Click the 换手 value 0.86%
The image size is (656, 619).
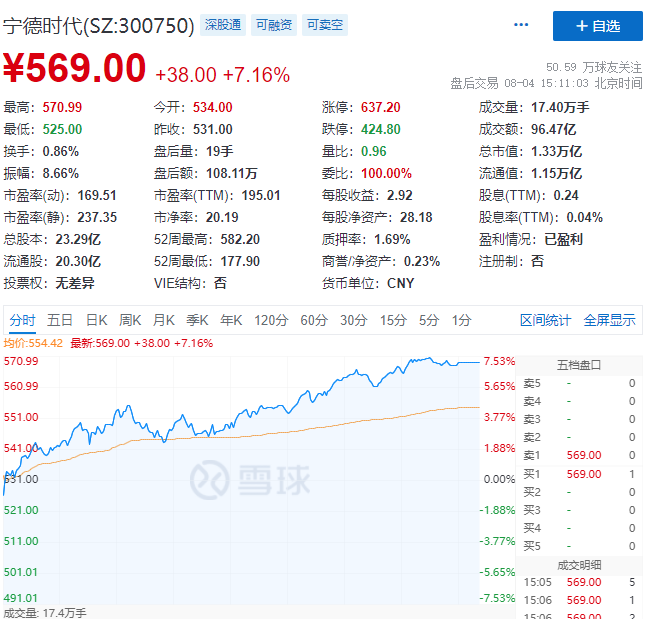[x=61, y=151]
